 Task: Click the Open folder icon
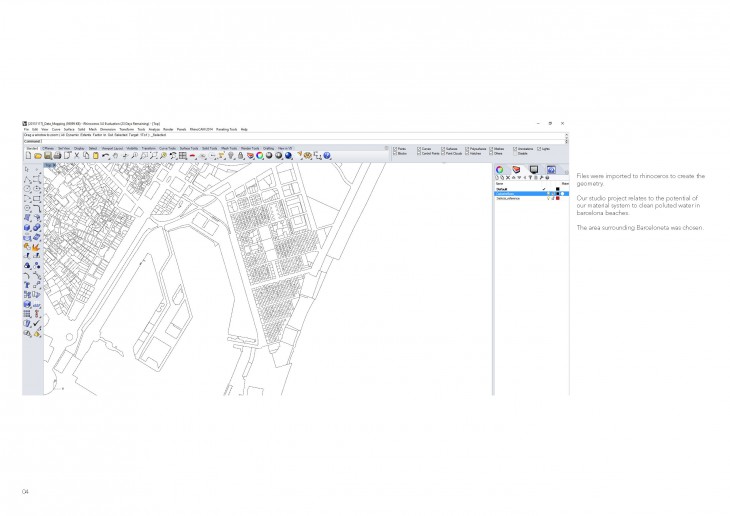[37, 156]
